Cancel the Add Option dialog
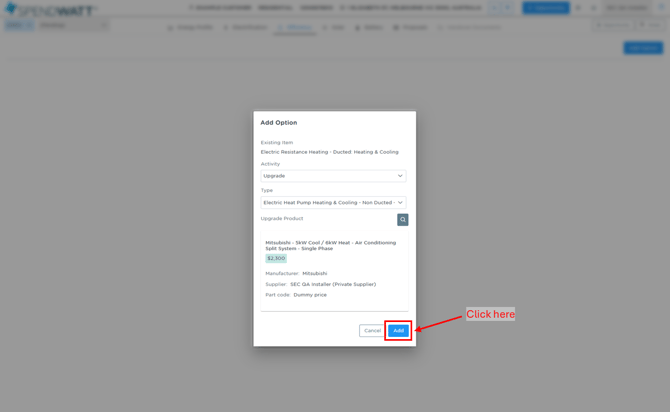670x412 pixels. coord(372,330)
